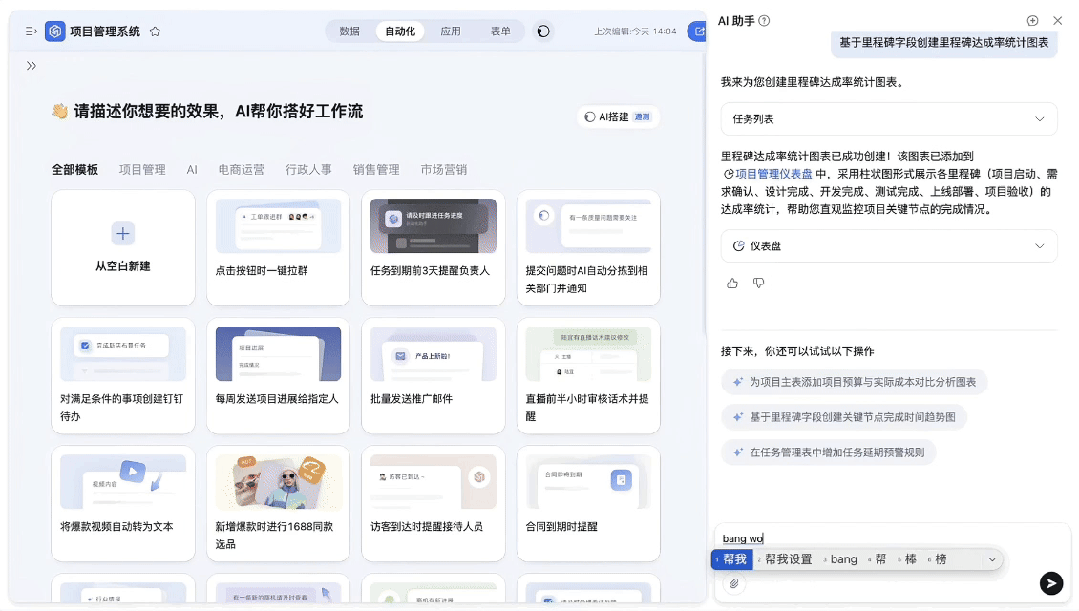Give thumbs down to the AI response
Viewport: 1079px width, 611px height.
pos(758,283)
